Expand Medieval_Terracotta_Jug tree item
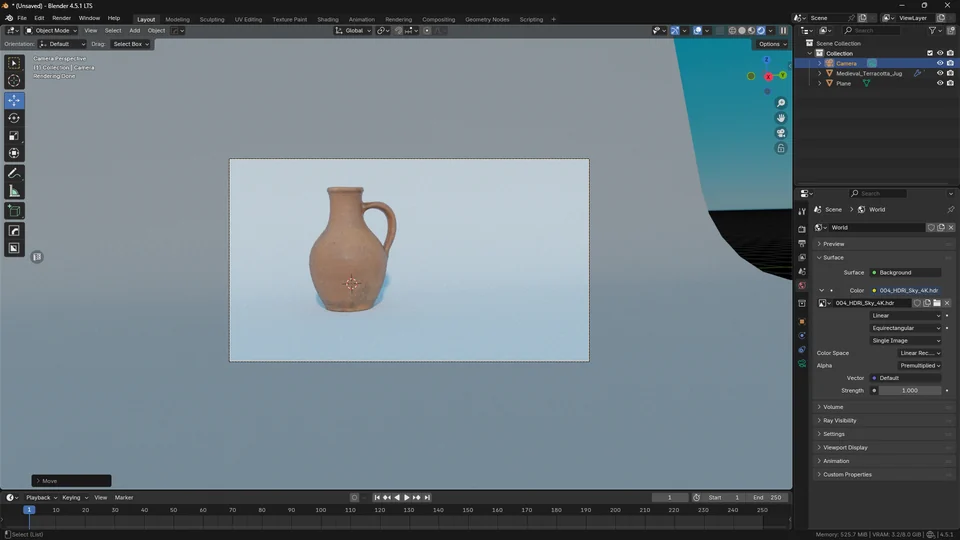 click(x=820, y=73)
